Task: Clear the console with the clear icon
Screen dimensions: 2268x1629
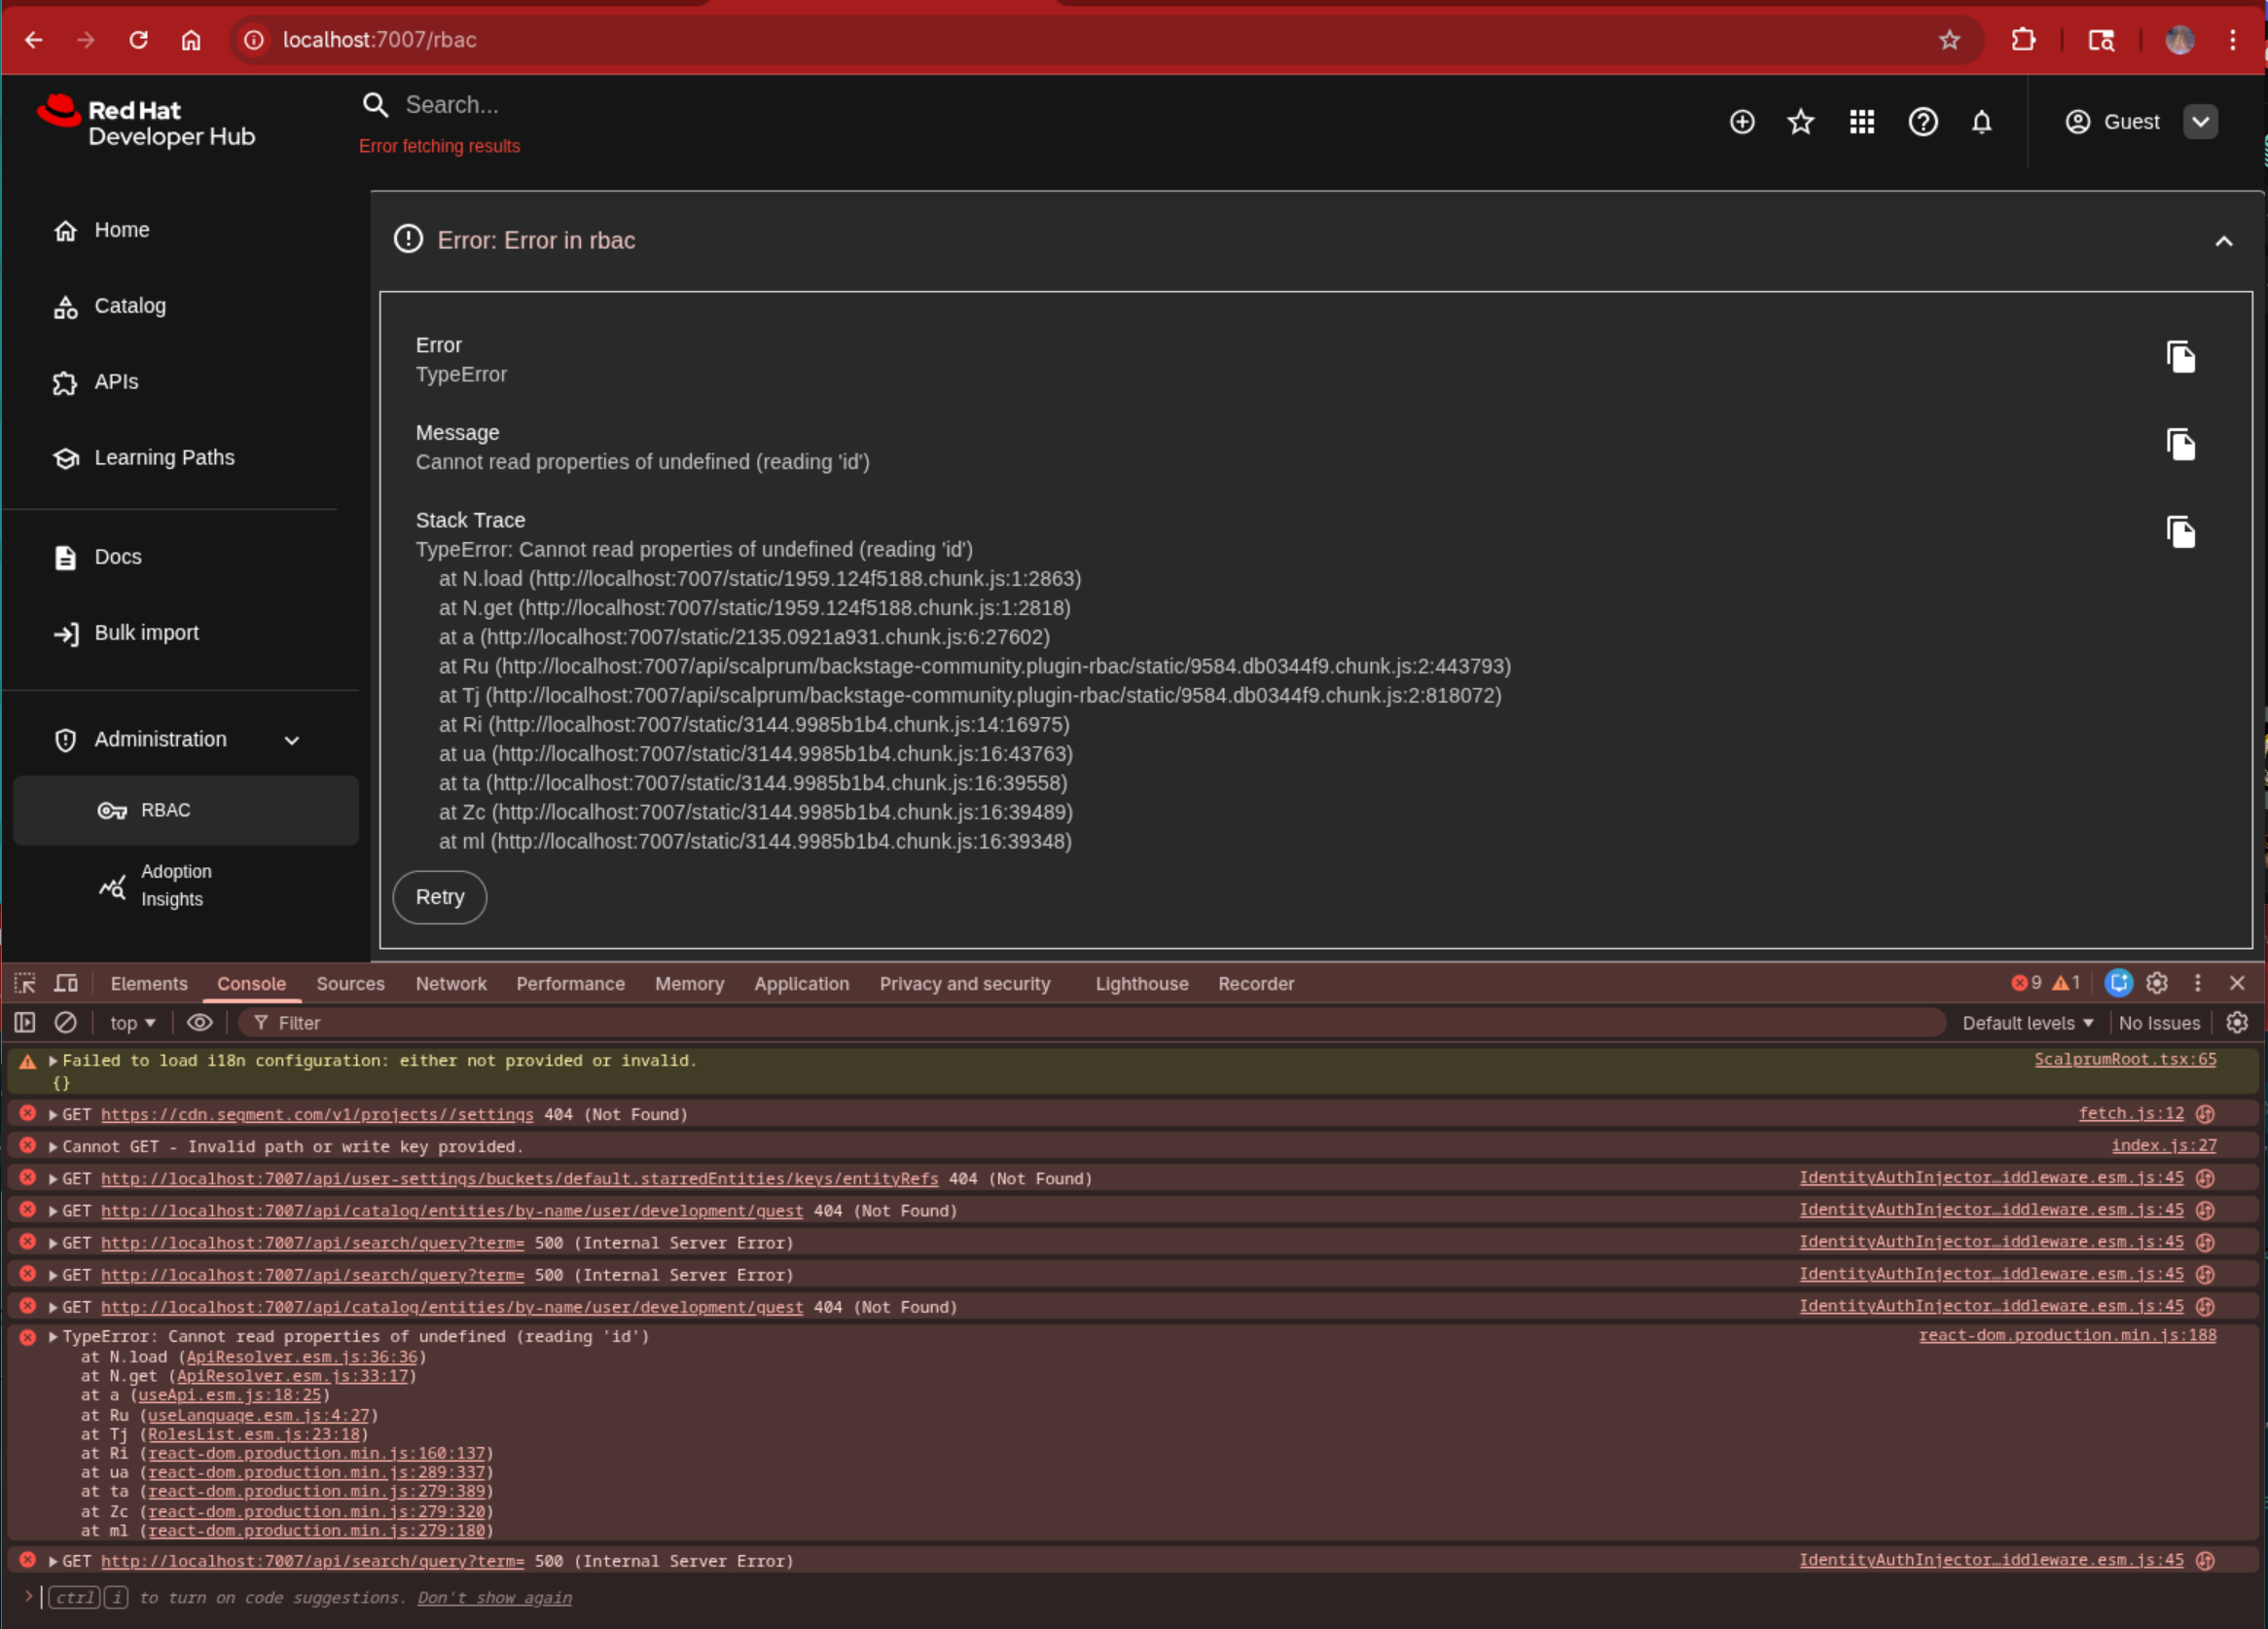Action: (65, 1022)
